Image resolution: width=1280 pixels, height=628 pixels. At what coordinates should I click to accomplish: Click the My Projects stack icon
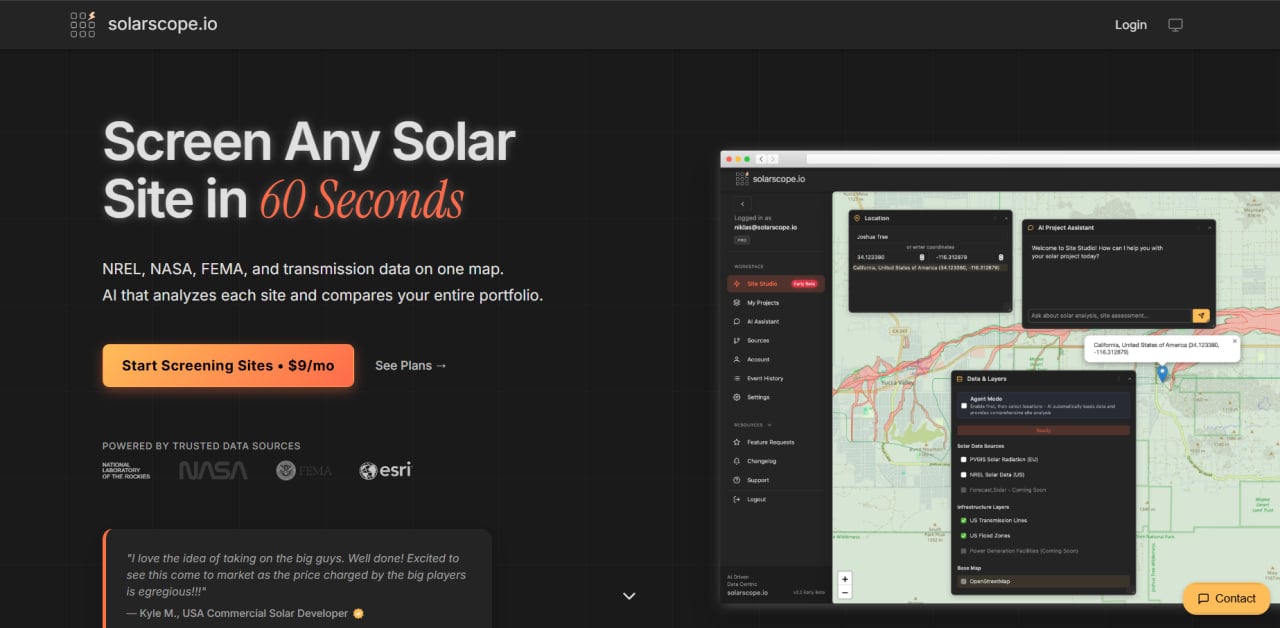[737, 303]
